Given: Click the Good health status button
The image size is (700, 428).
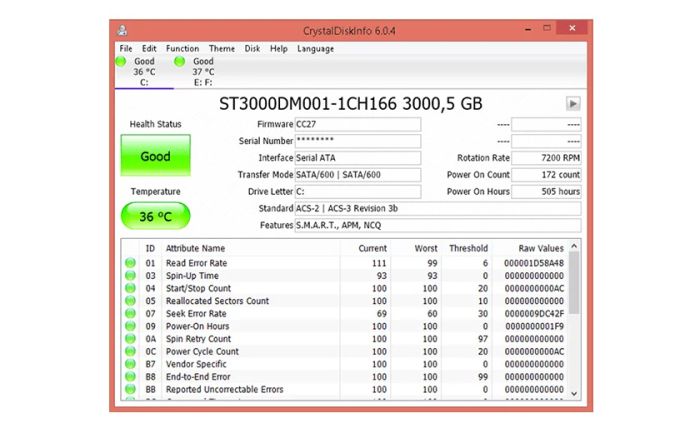Looking at the screenshot, I should point(155,155).
